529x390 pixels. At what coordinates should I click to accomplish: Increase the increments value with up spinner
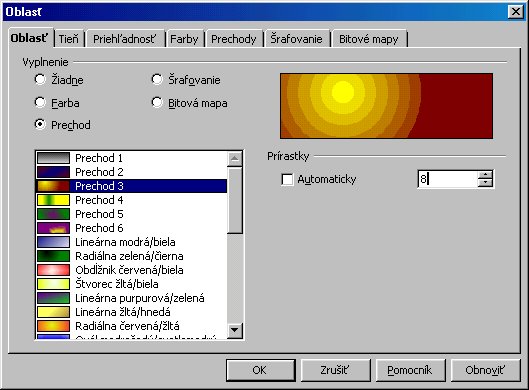(x=485, y=175)
